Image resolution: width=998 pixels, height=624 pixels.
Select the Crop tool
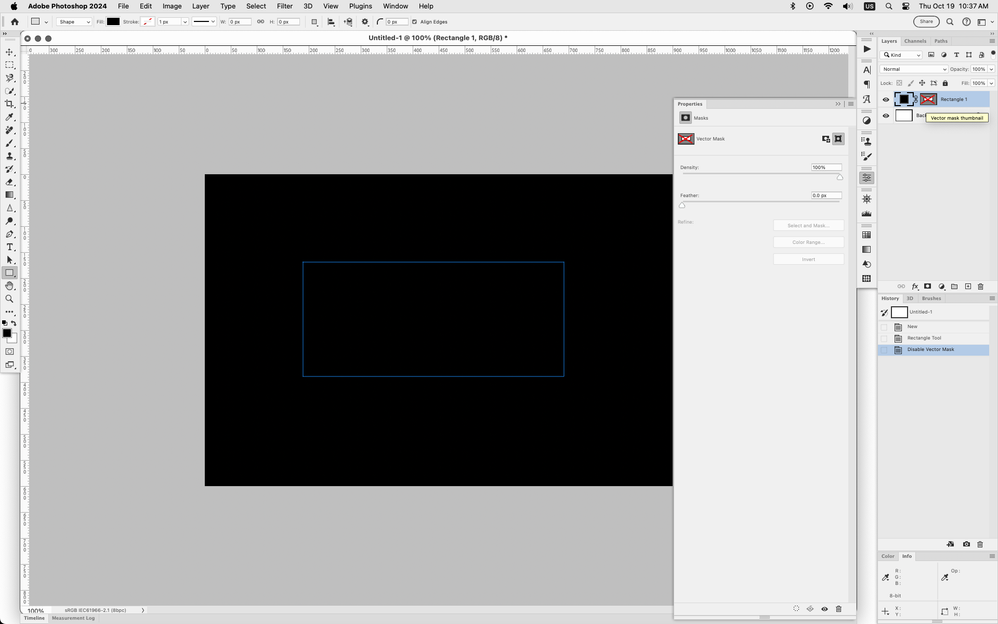click(x=10, y=104)
